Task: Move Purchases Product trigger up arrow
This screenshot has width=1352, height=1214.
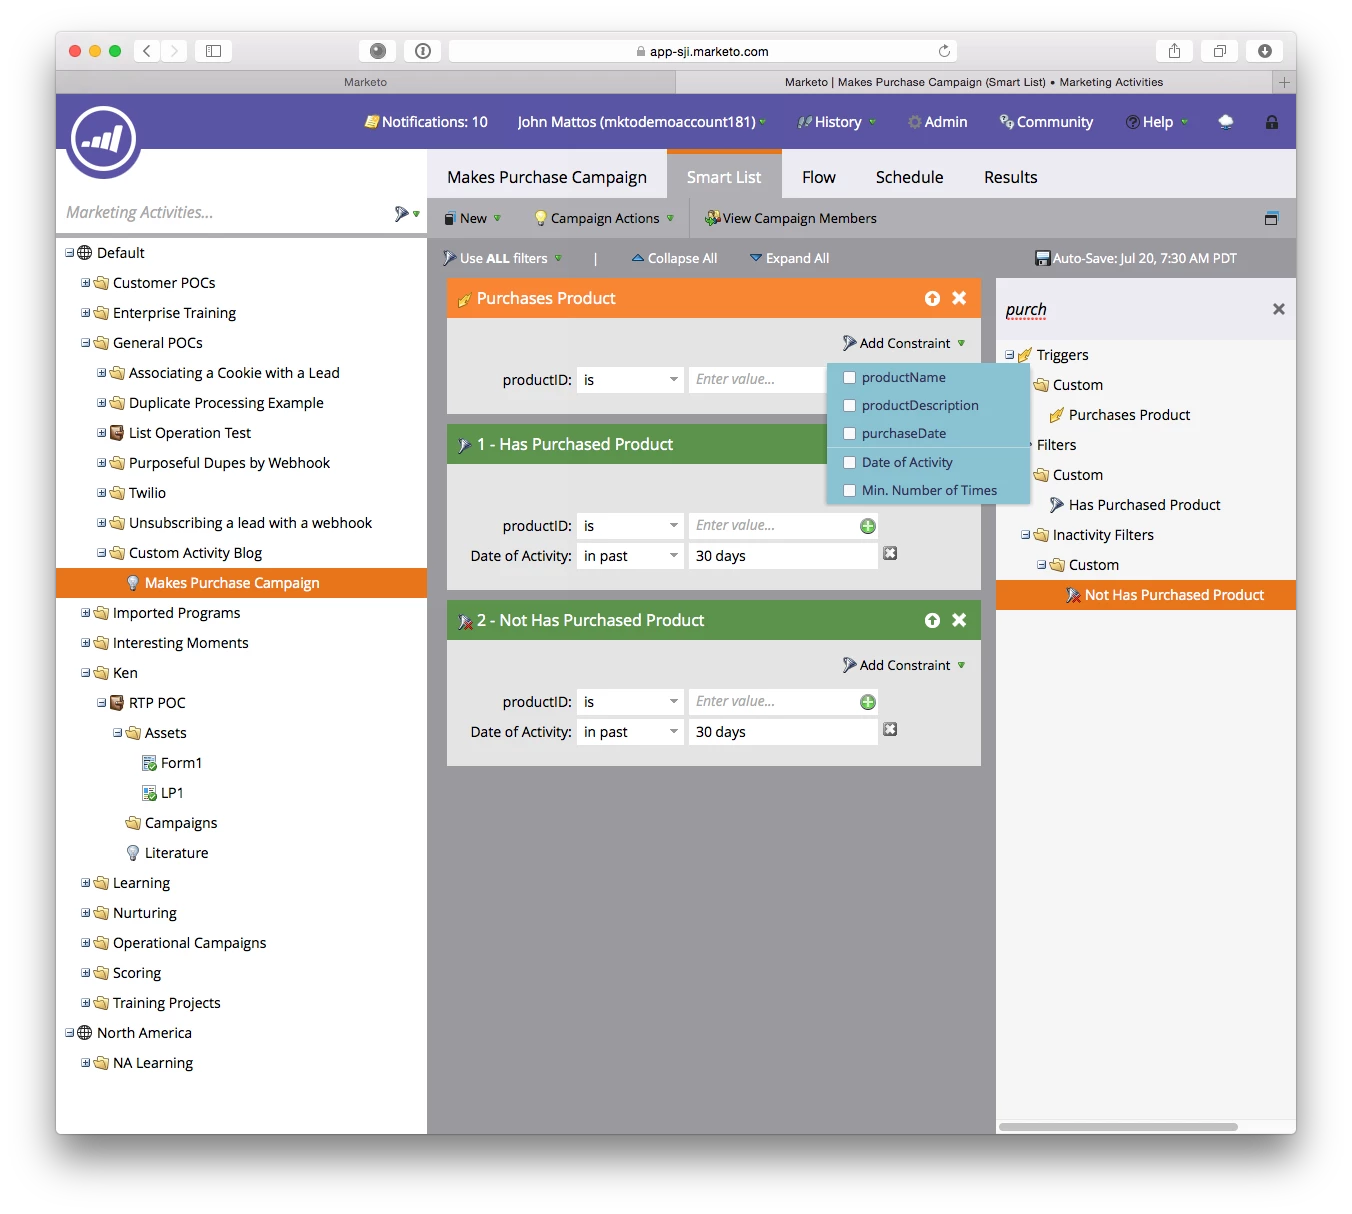Action: pos(932,298)
